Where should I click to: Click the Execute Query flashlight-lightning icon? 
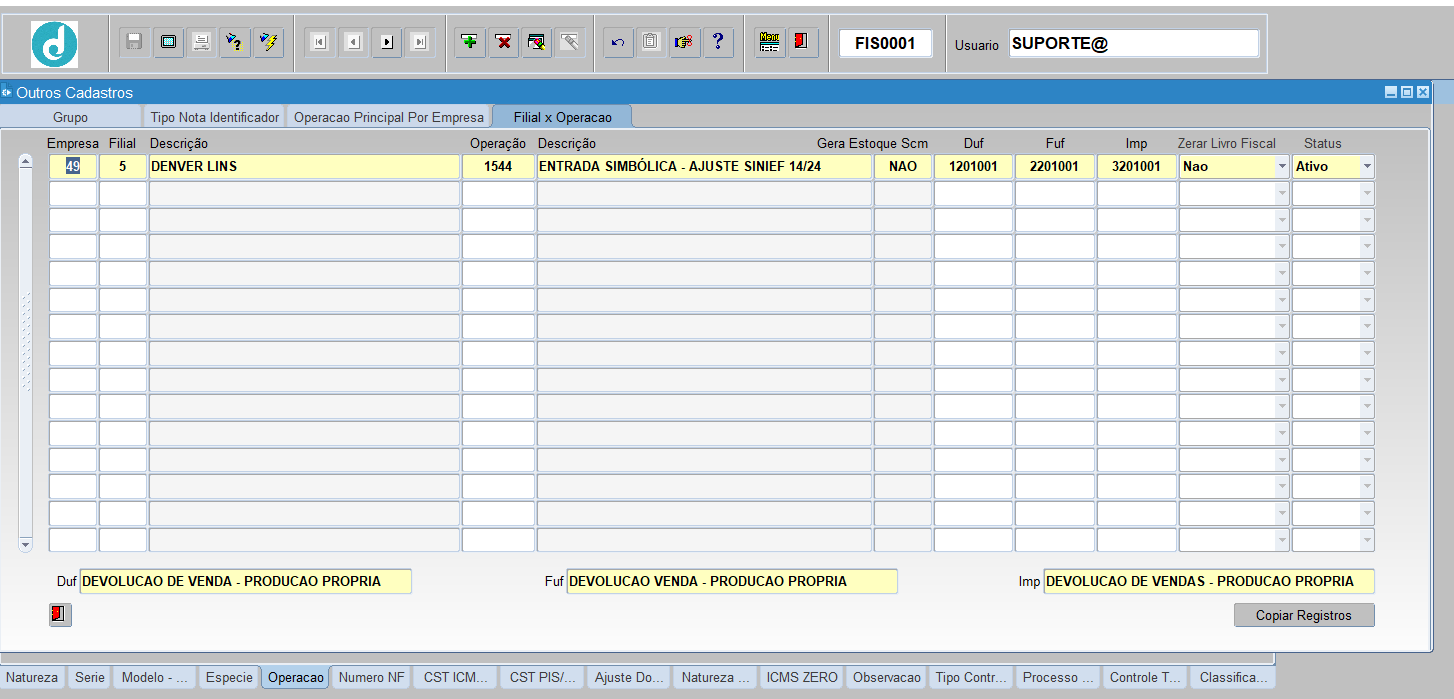pyautogui.click(x=269, y=42)
